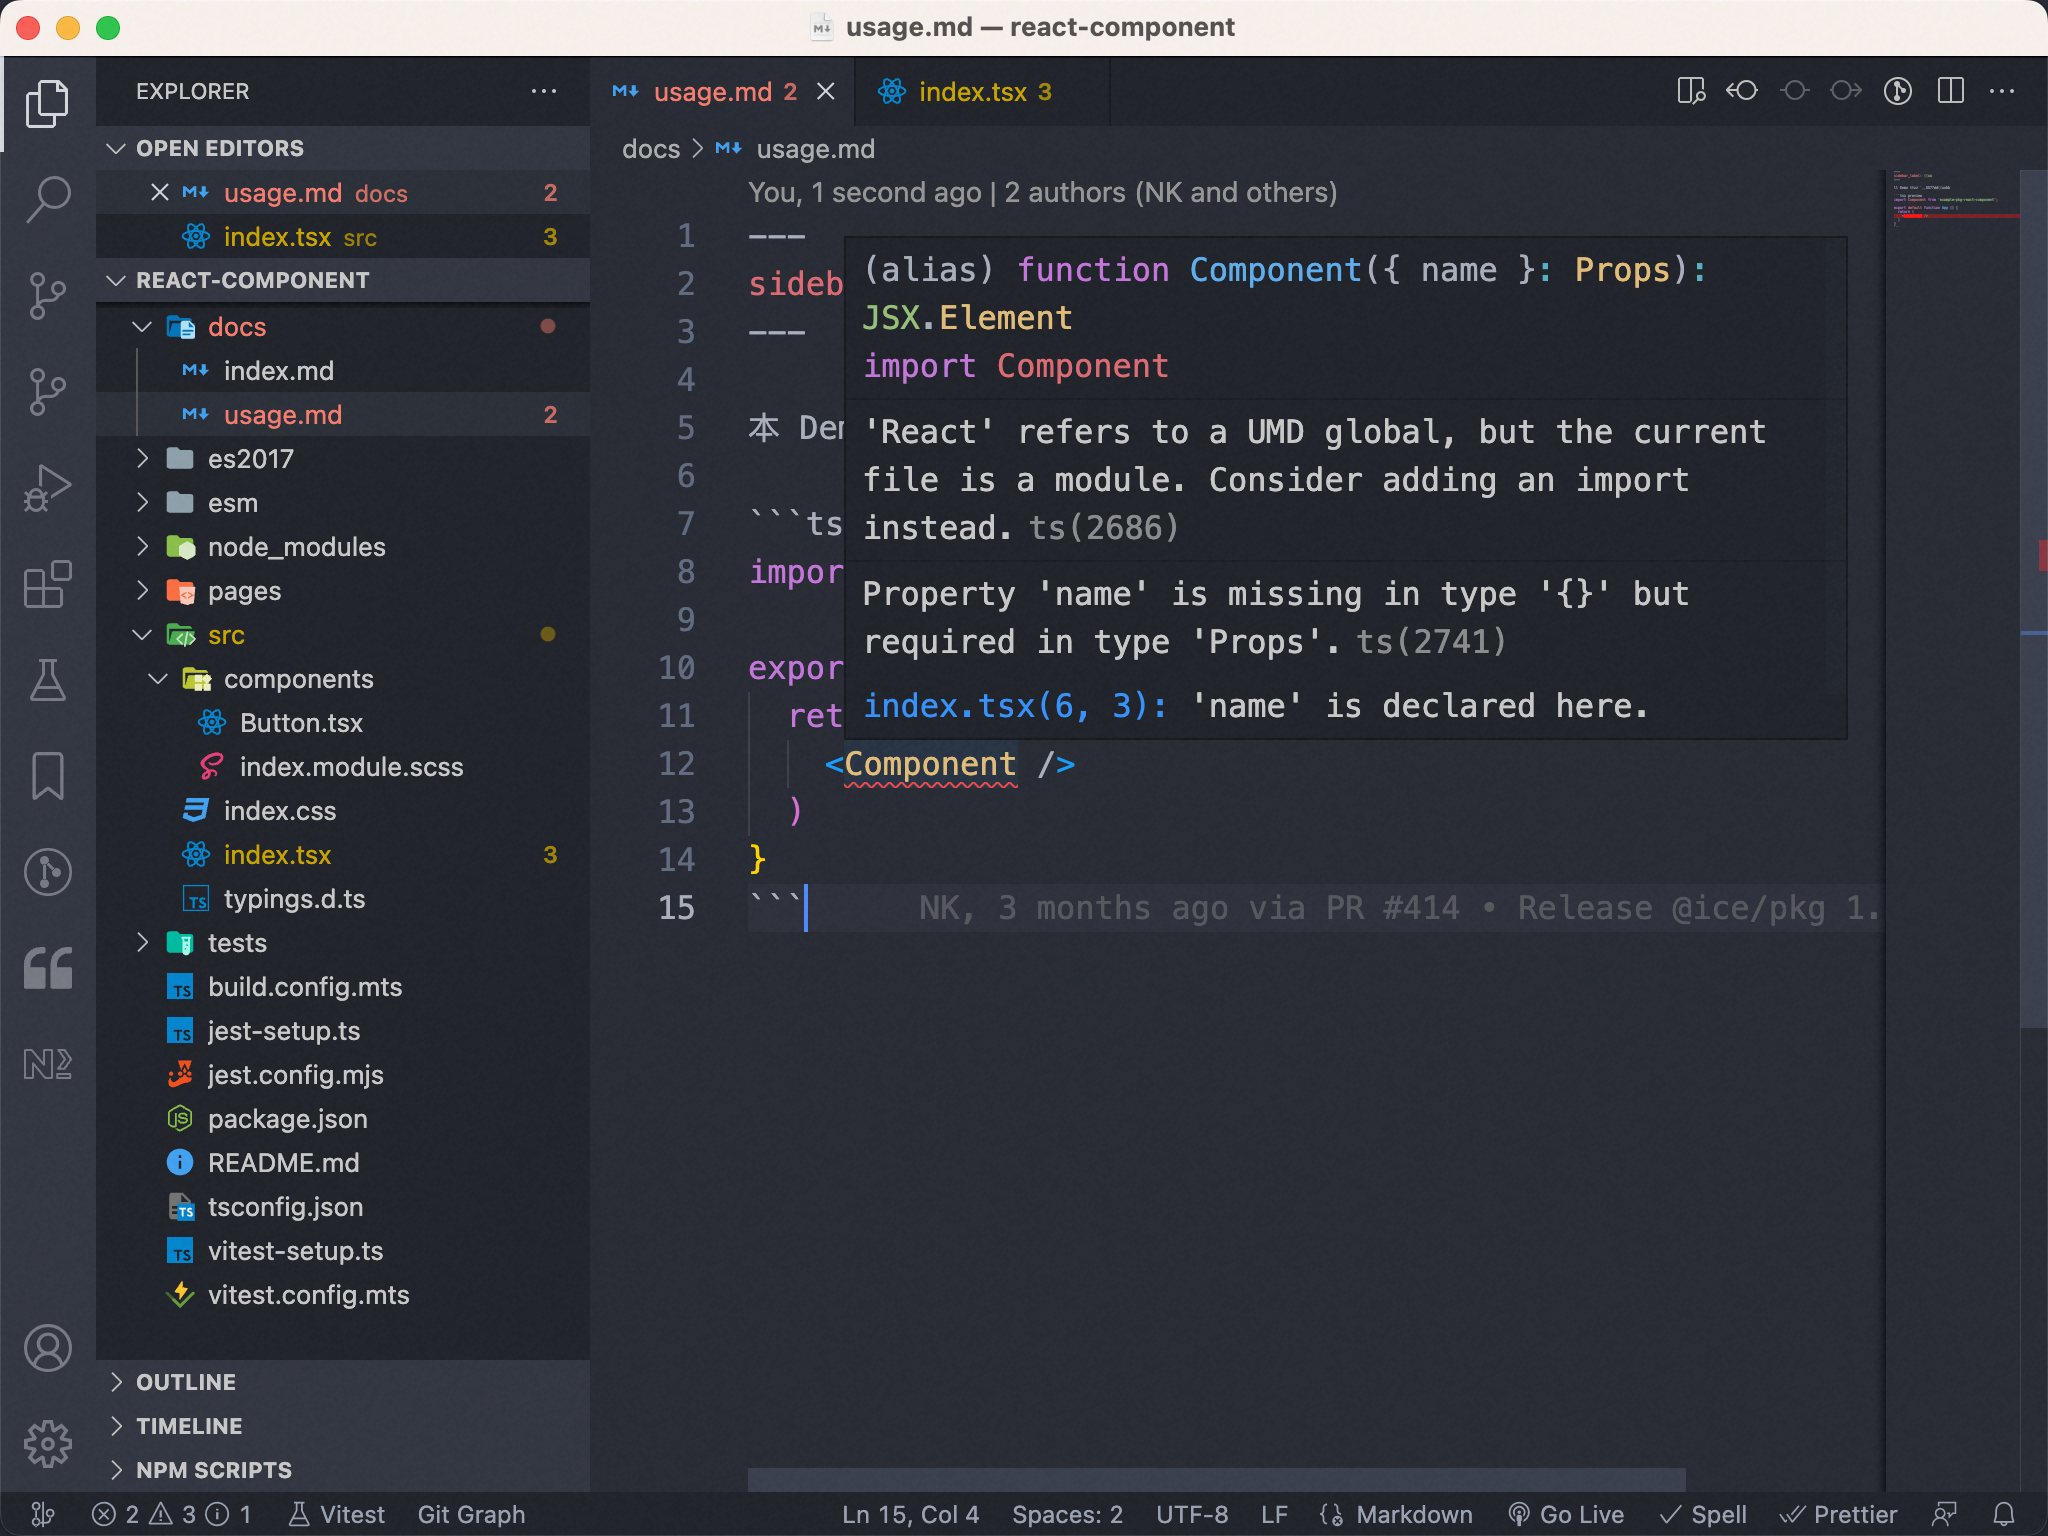The width and height of the screenshot is (2048, 1536).
Task: Open index.module.scss file
Action: coord(342,767)
